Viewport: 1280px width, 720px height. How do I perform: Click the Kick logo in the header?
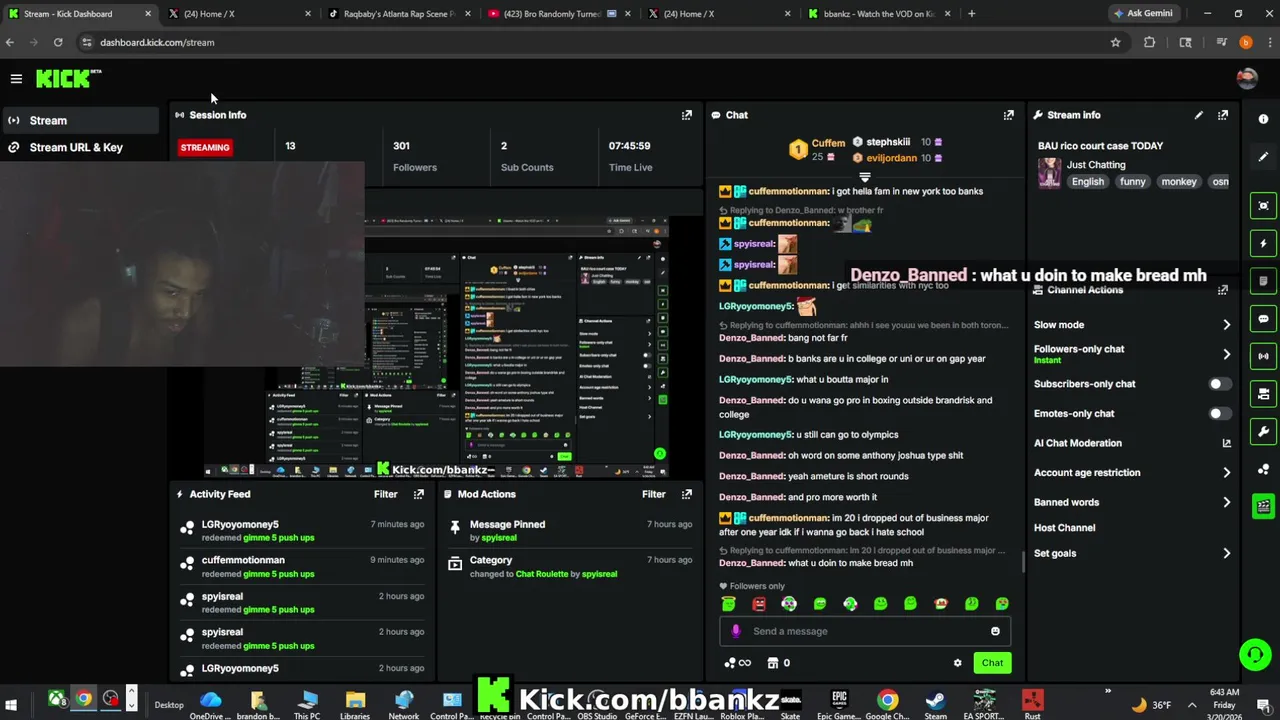pos(68,78)
